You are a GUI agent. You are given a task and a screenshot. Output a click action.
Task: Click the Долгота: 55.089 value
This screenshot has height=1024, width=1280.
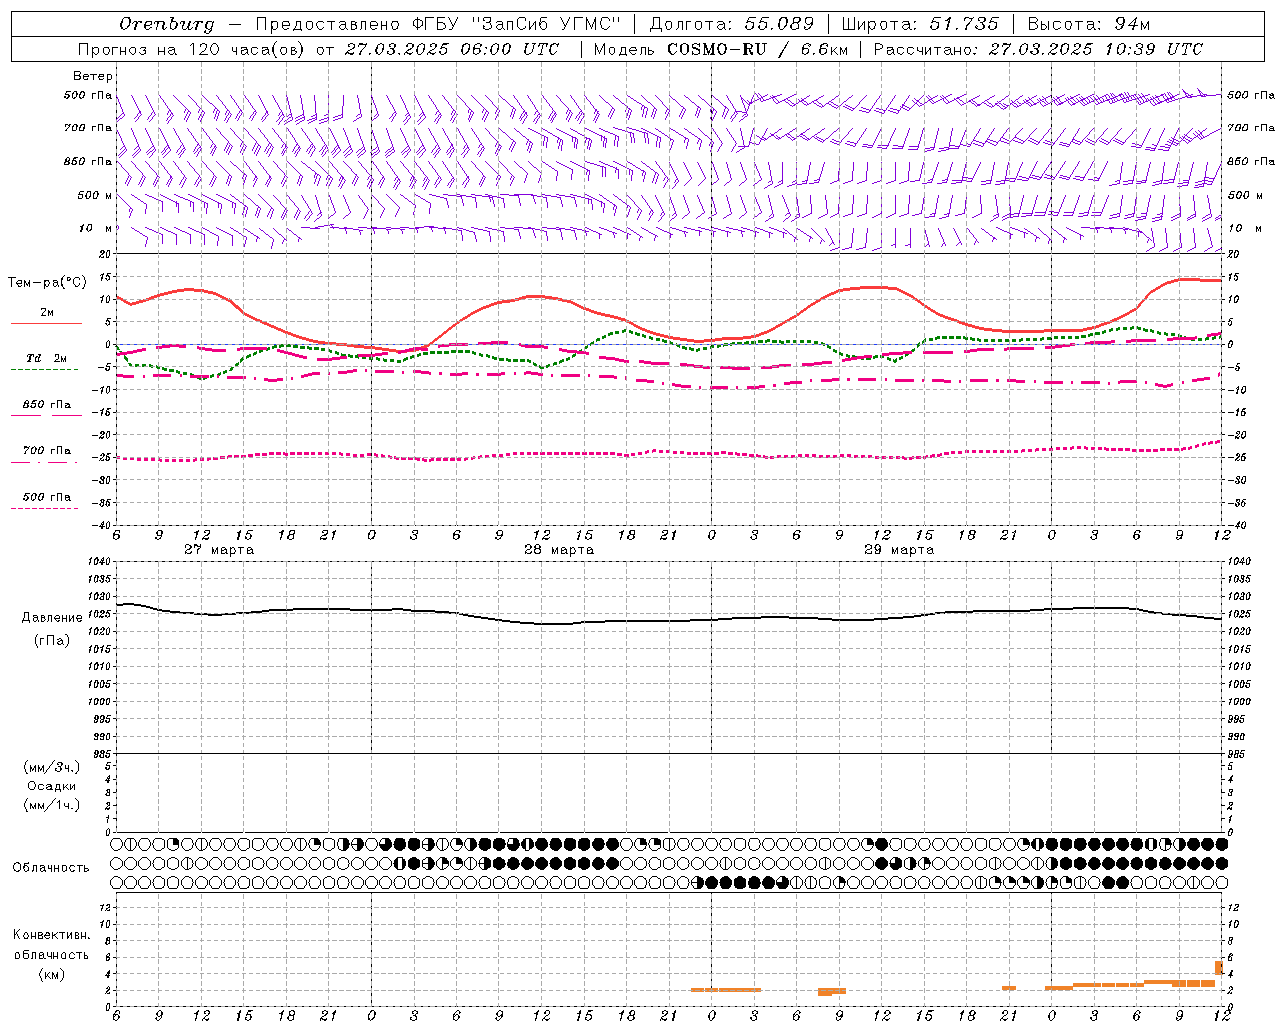tap(732, 24)
